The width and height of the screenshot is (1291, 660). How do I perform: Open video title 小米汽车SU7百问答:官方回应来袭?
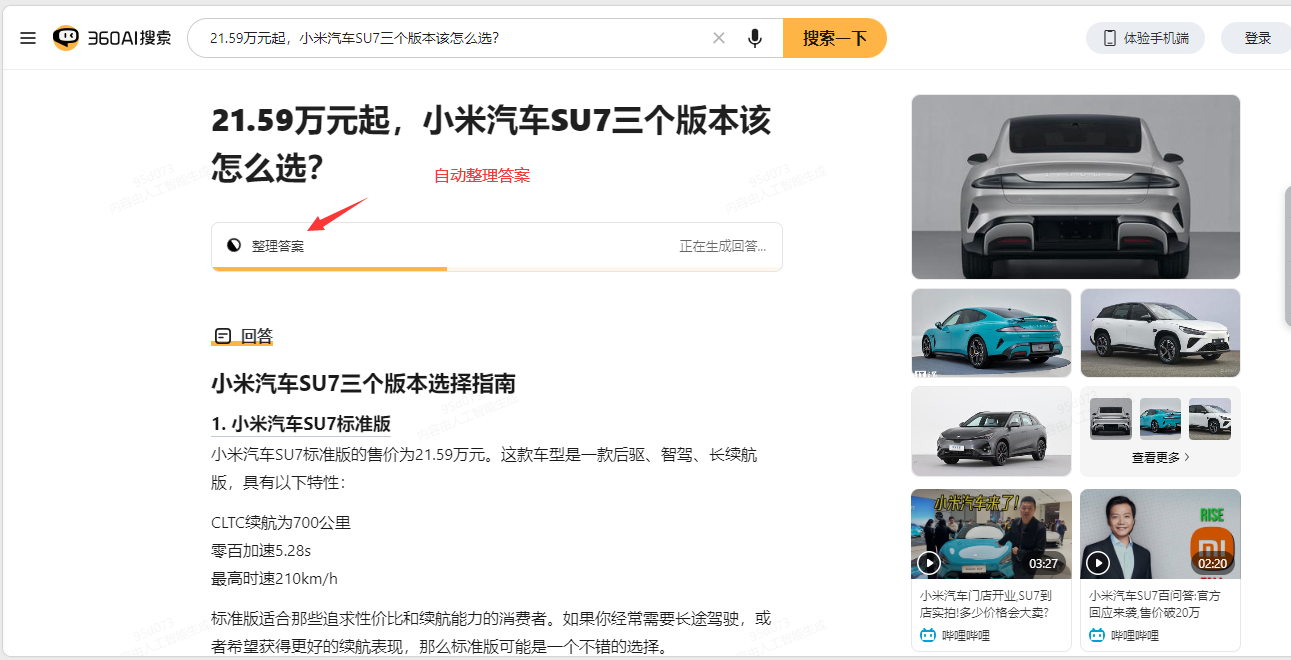[1156, 604]
